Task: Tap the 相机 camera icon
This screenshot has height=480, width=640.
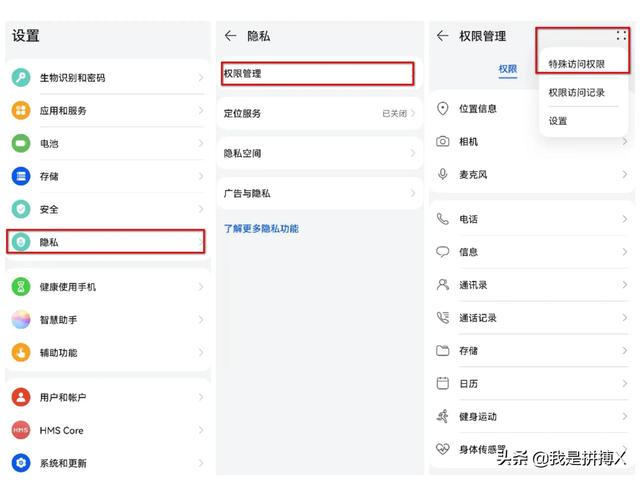Action: pyautogui.click(x=443, y=142)
